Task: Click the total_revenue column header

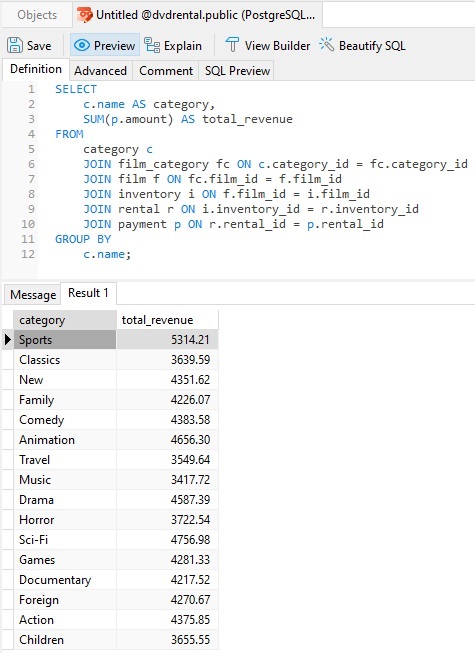Action: (x=167, y=320)
